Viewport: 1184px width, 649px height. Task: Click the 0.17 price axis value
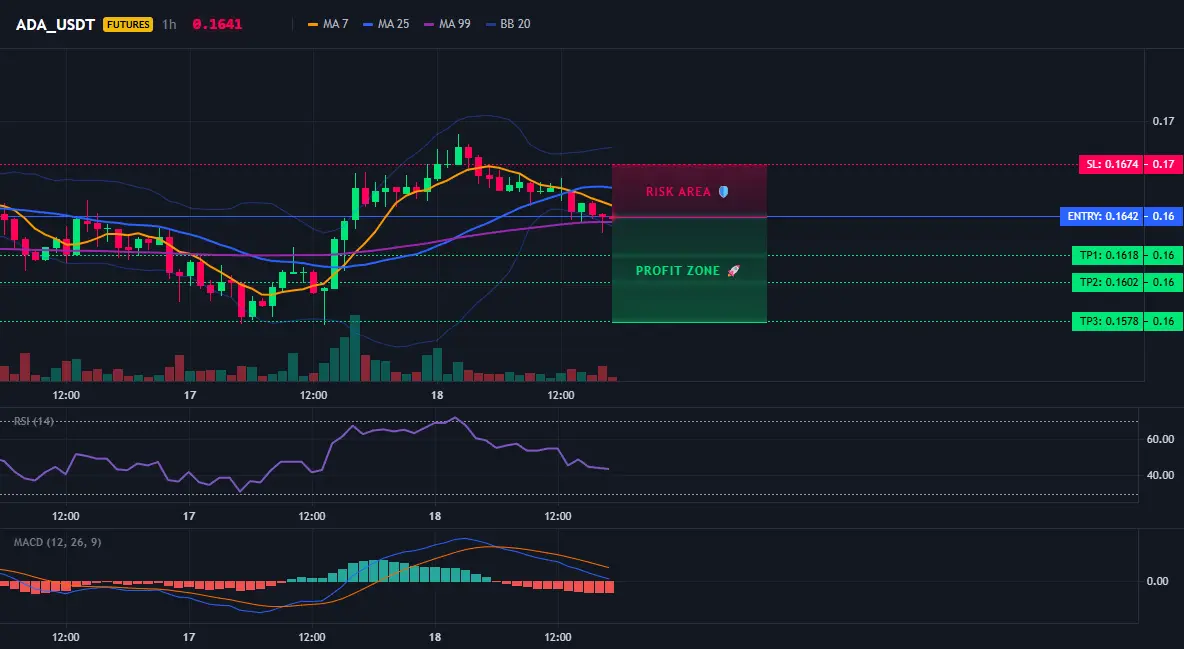coord(1164,121)
